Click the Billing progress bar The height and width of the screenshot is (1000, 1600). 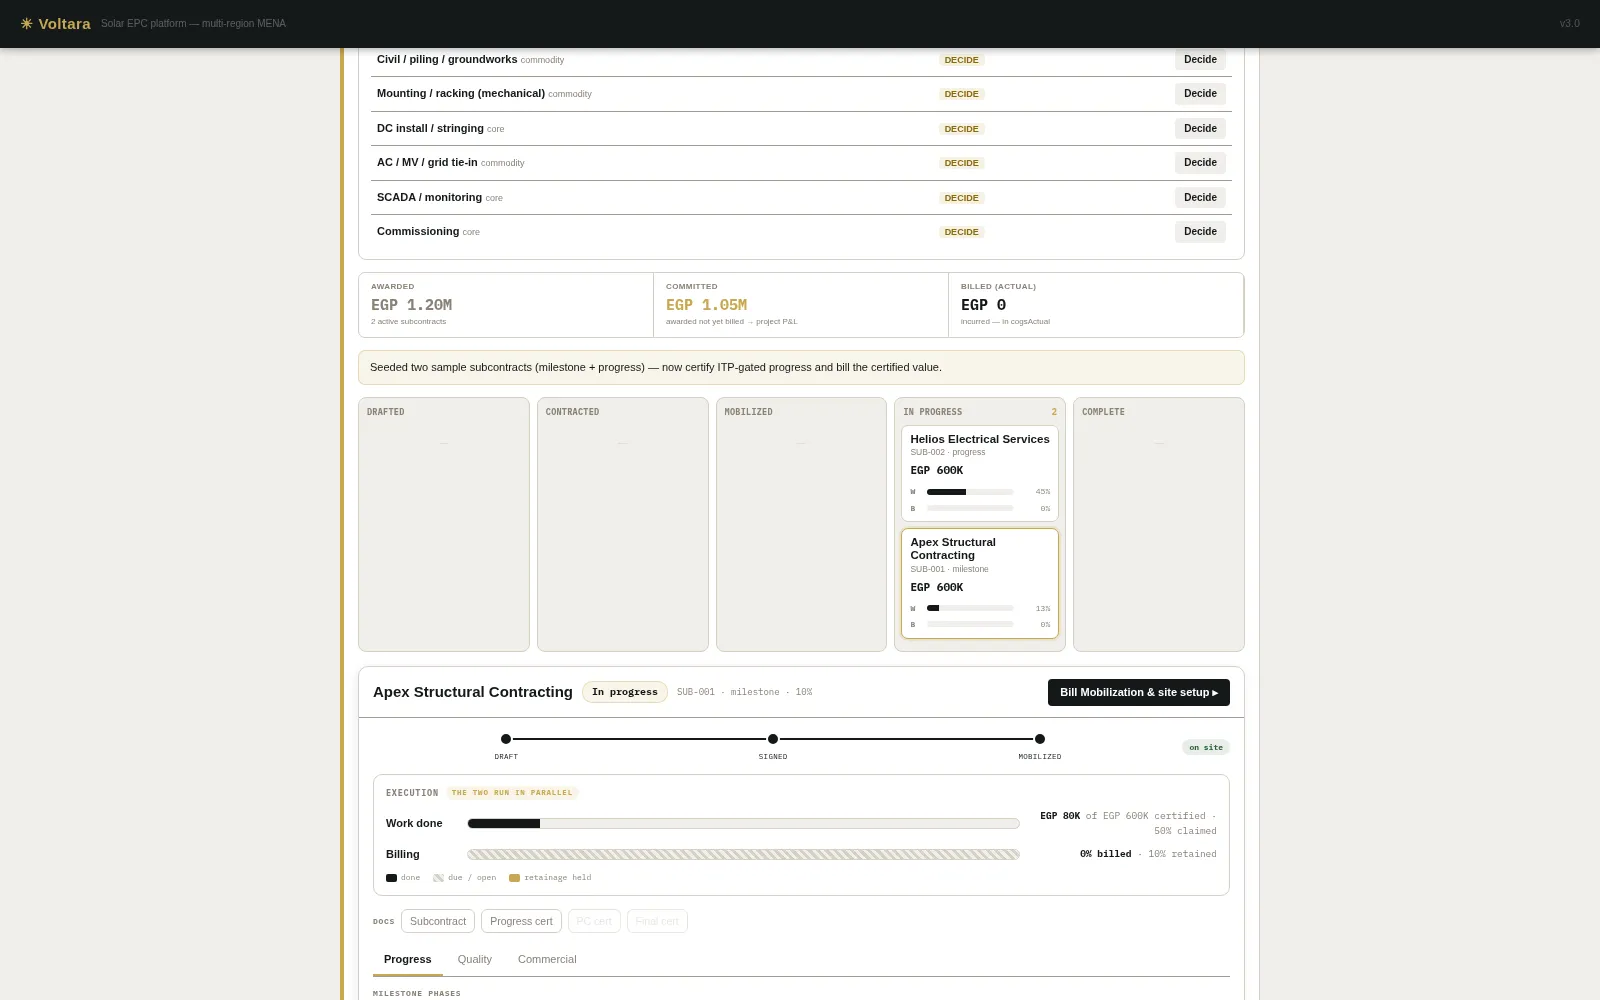coord(743,855)
